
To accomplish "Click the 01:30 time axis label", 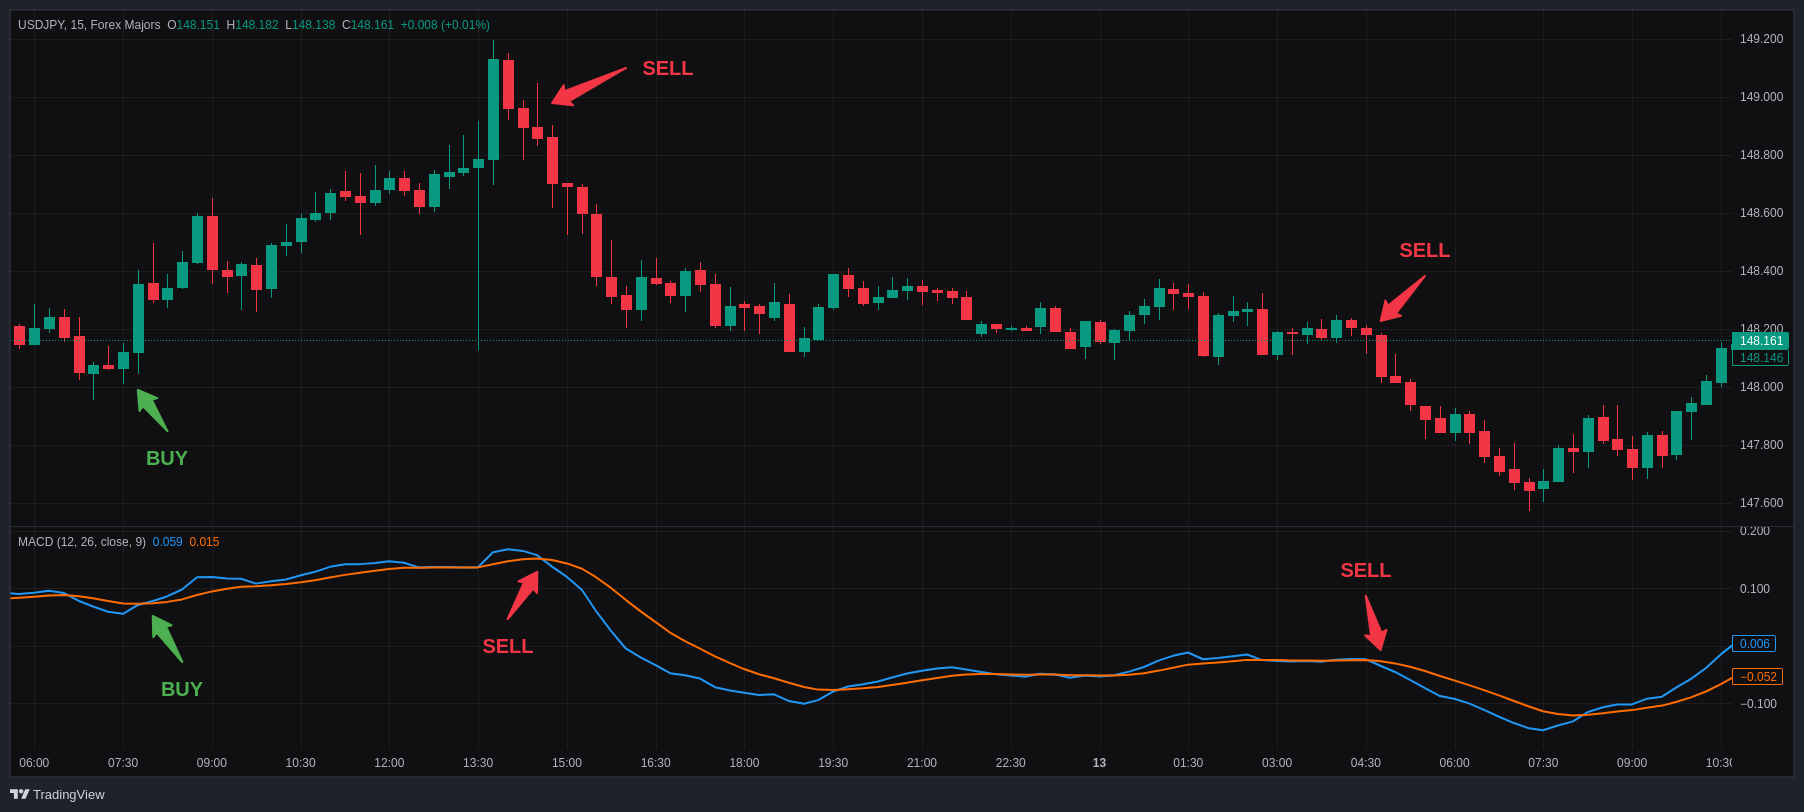I will pos(1188,763).
